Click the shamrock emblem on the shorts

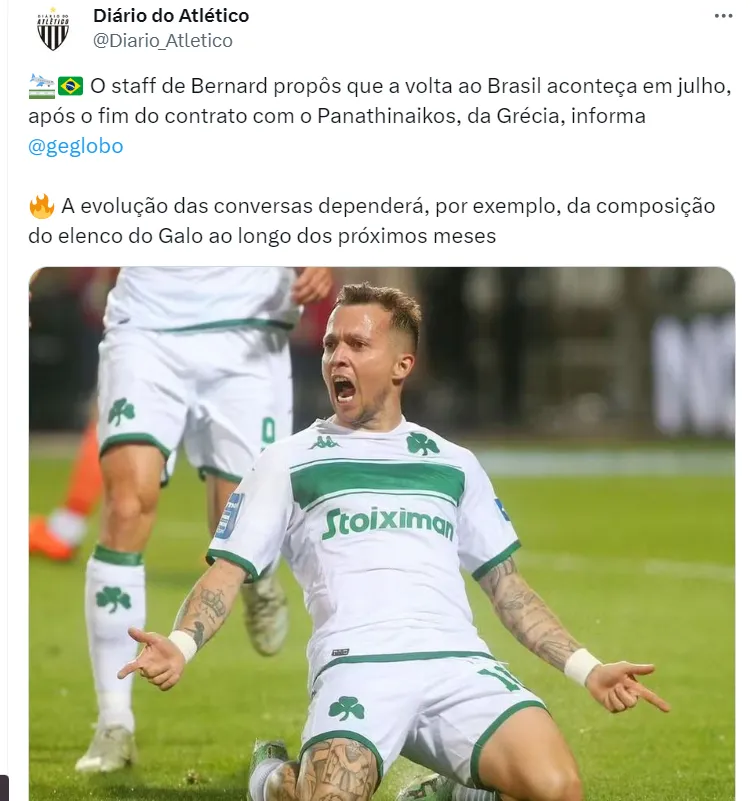point(346,709)
